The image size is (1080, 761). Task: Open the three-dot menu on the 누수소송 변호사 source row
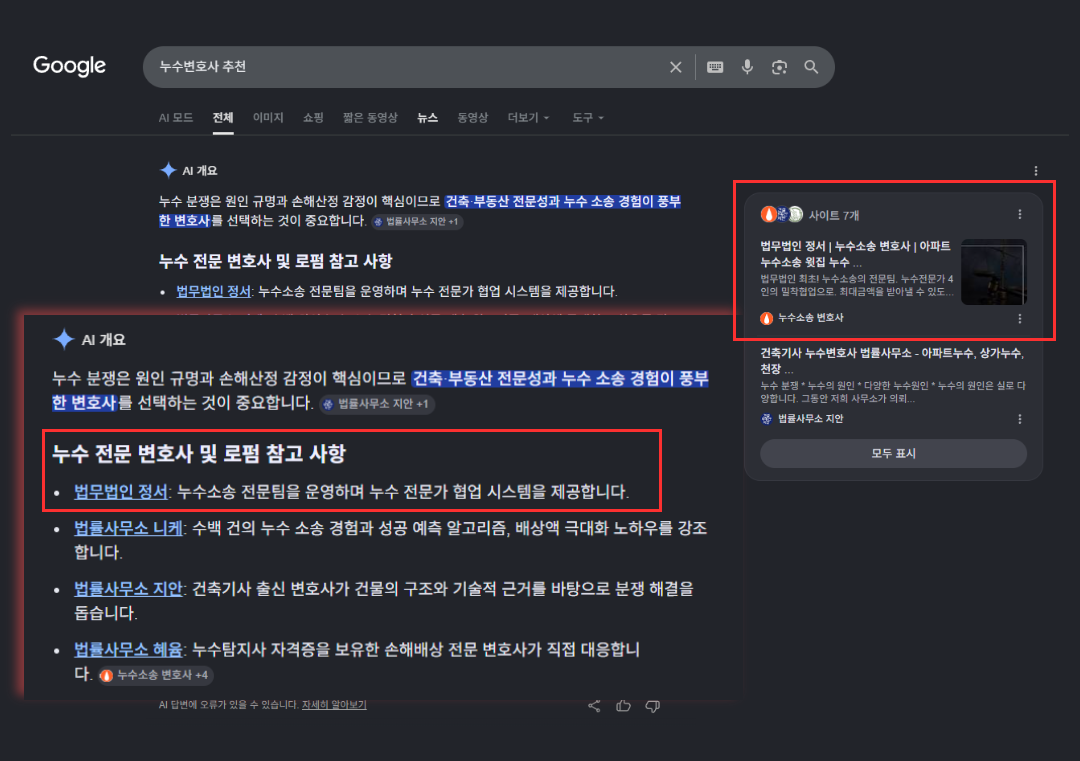1019,319
